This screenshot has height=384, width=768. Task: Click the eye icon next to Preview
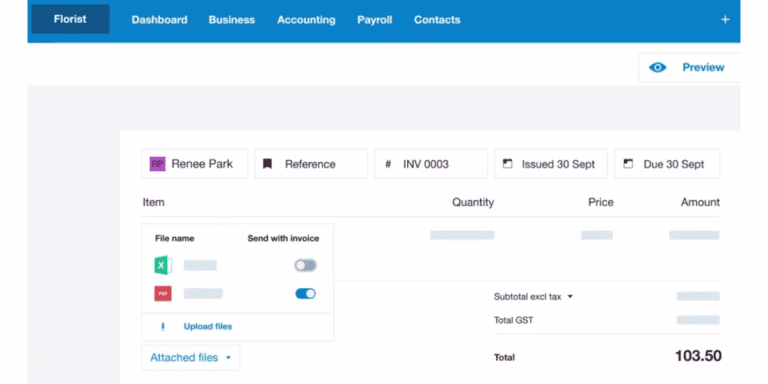[x=657, y=68]
